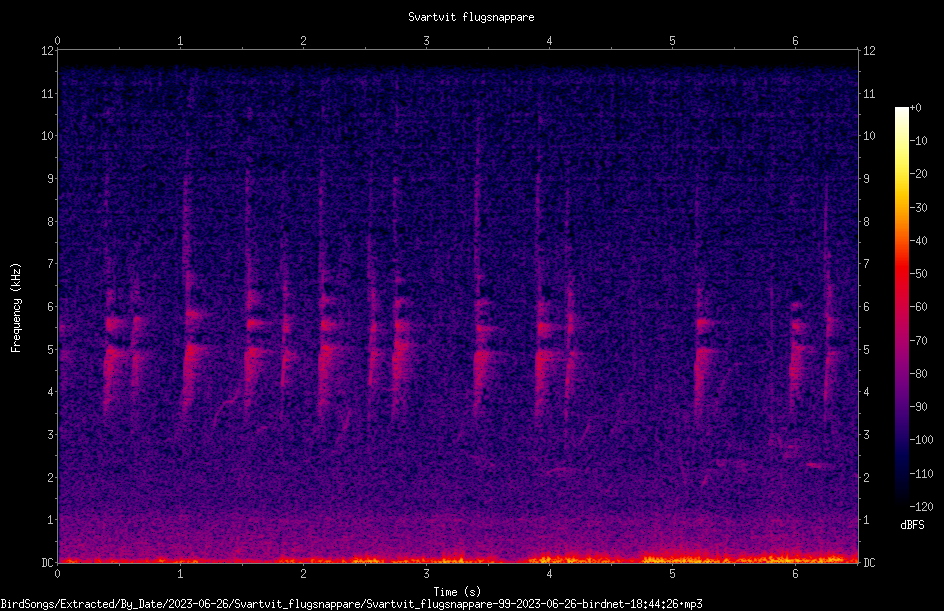Click the "+0" color scale label
This screenshot has height=611, width=944.
(x=915, y=108)
